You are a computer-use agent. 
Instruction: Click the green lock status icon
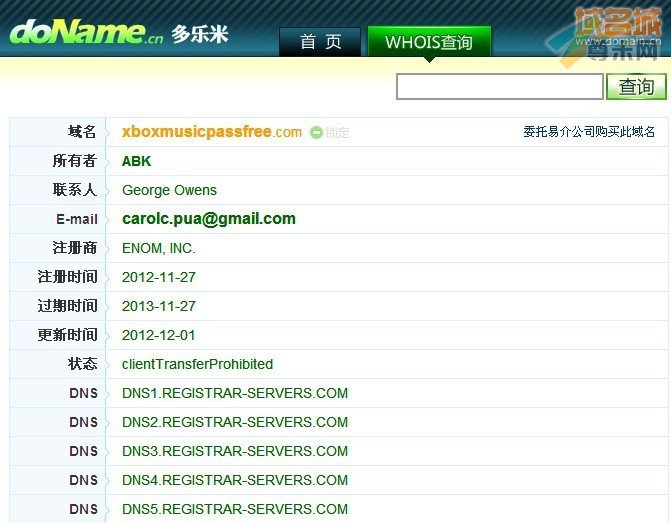point(316,133)
